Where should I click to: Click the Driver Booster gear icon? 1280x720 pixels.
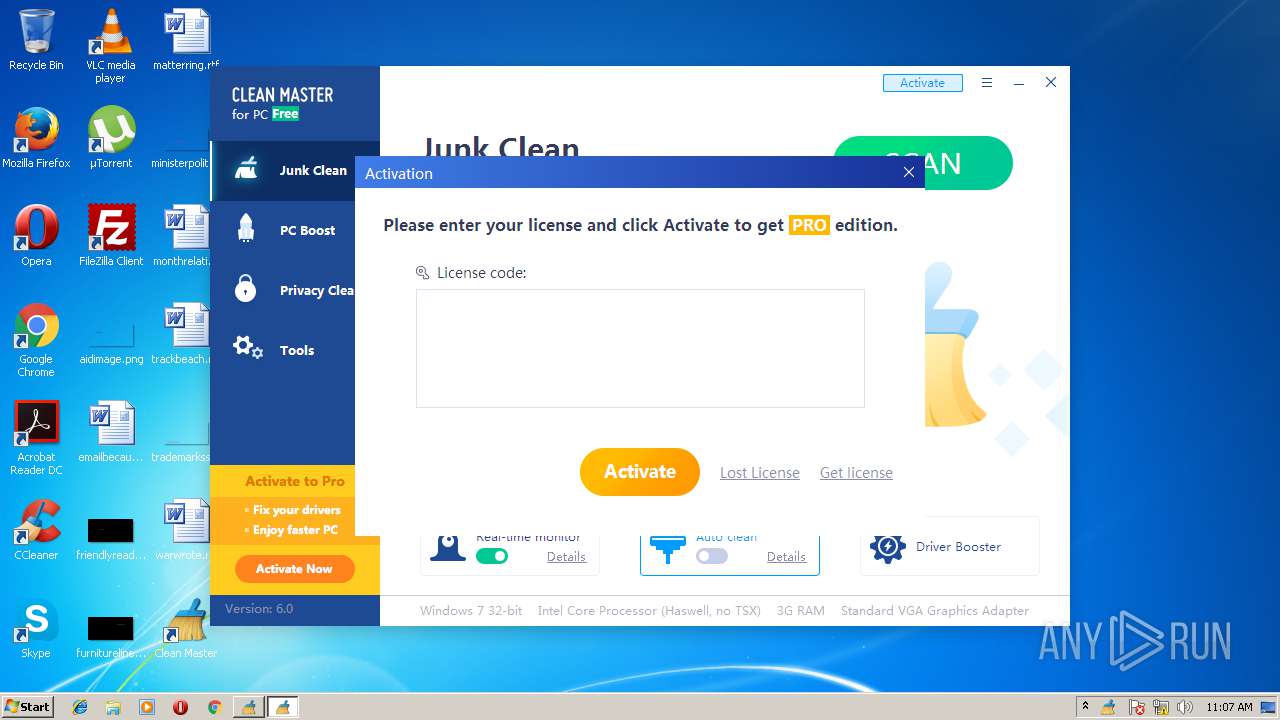tap(888, 547)
